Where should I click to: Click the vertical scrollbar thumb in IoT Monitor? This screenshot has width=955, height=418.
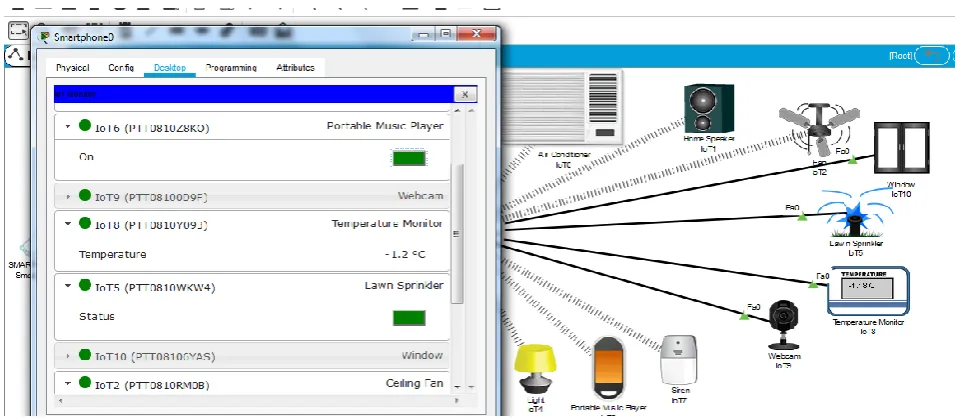click(457, 233)
